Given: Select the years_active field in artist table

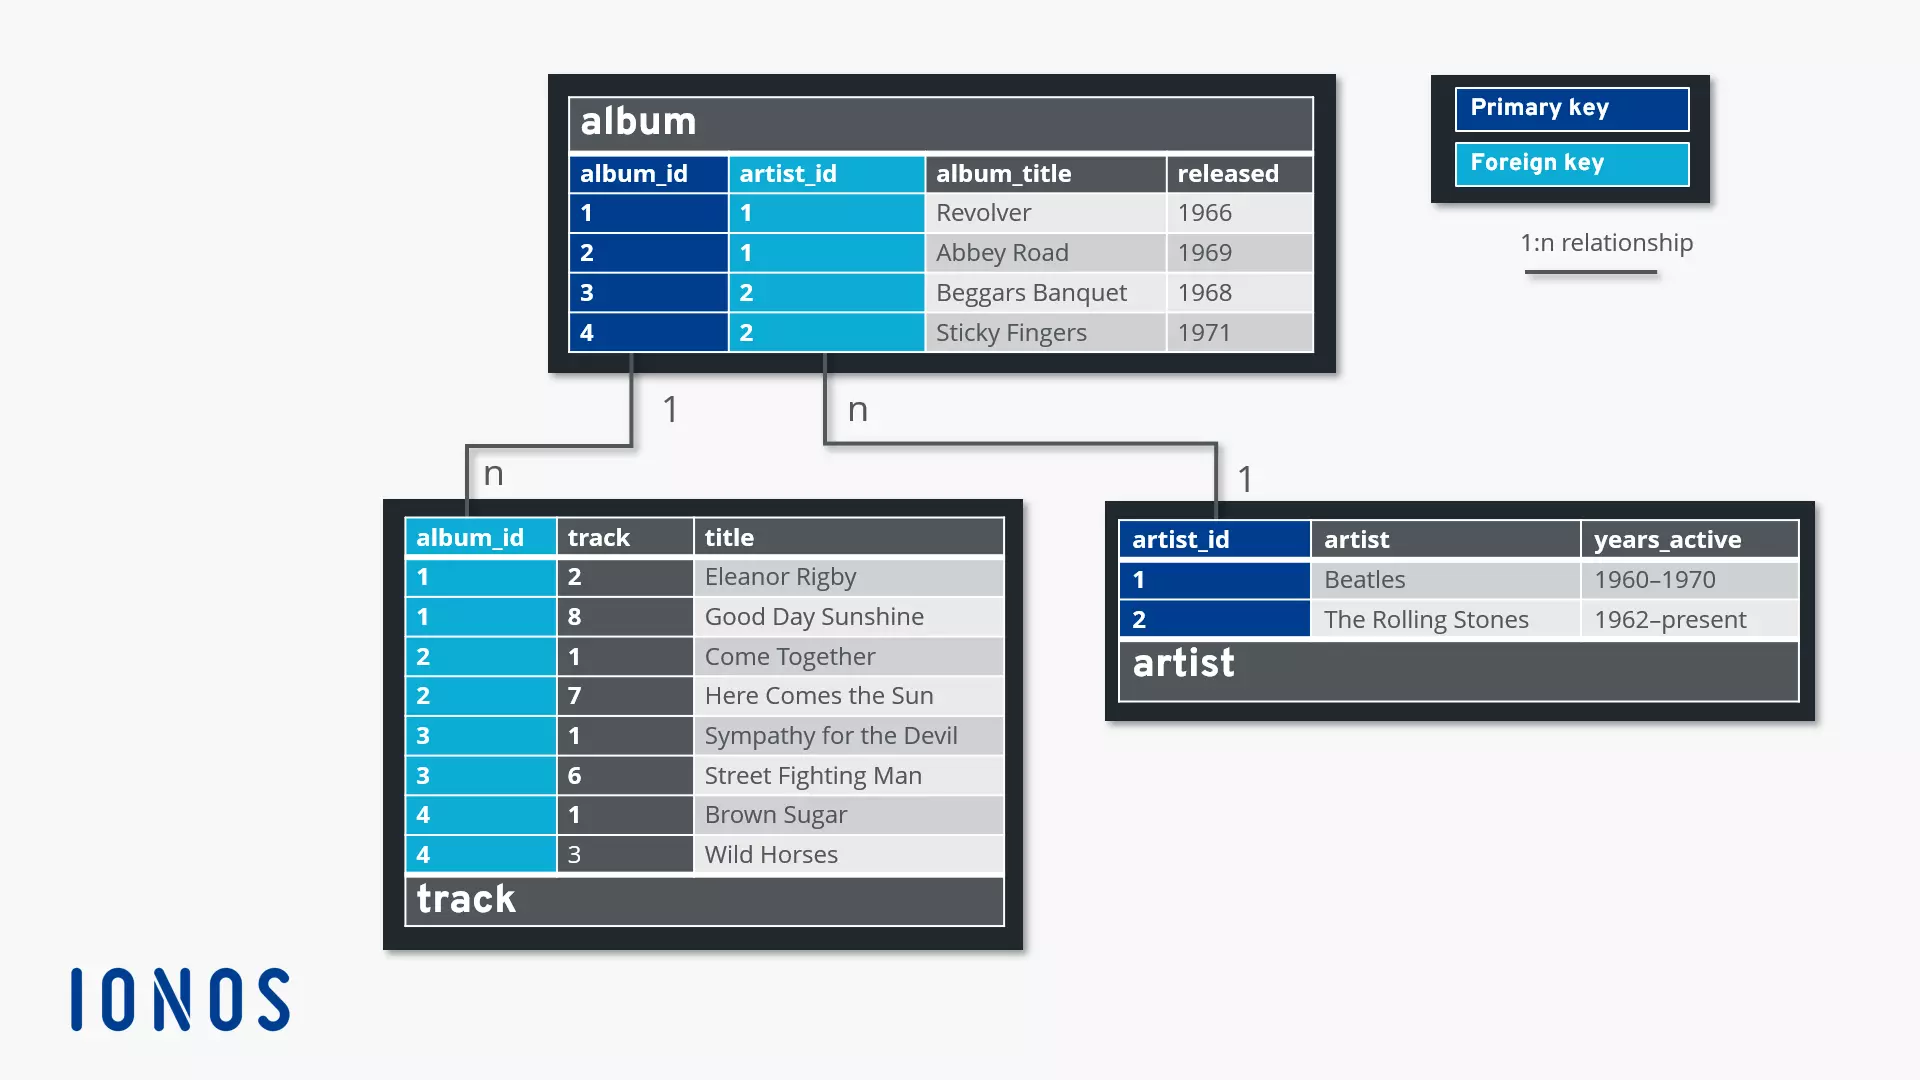Looking at the screenshot, I should [1668, 538].
